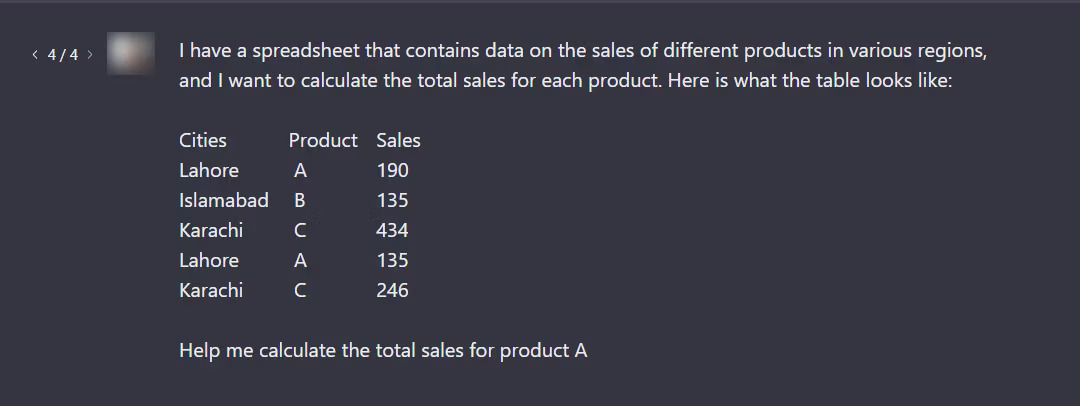The width and height of the screenshot is (1080, 406).
Task: Click Karachi in the row with 246
Action: pos(211,290)
